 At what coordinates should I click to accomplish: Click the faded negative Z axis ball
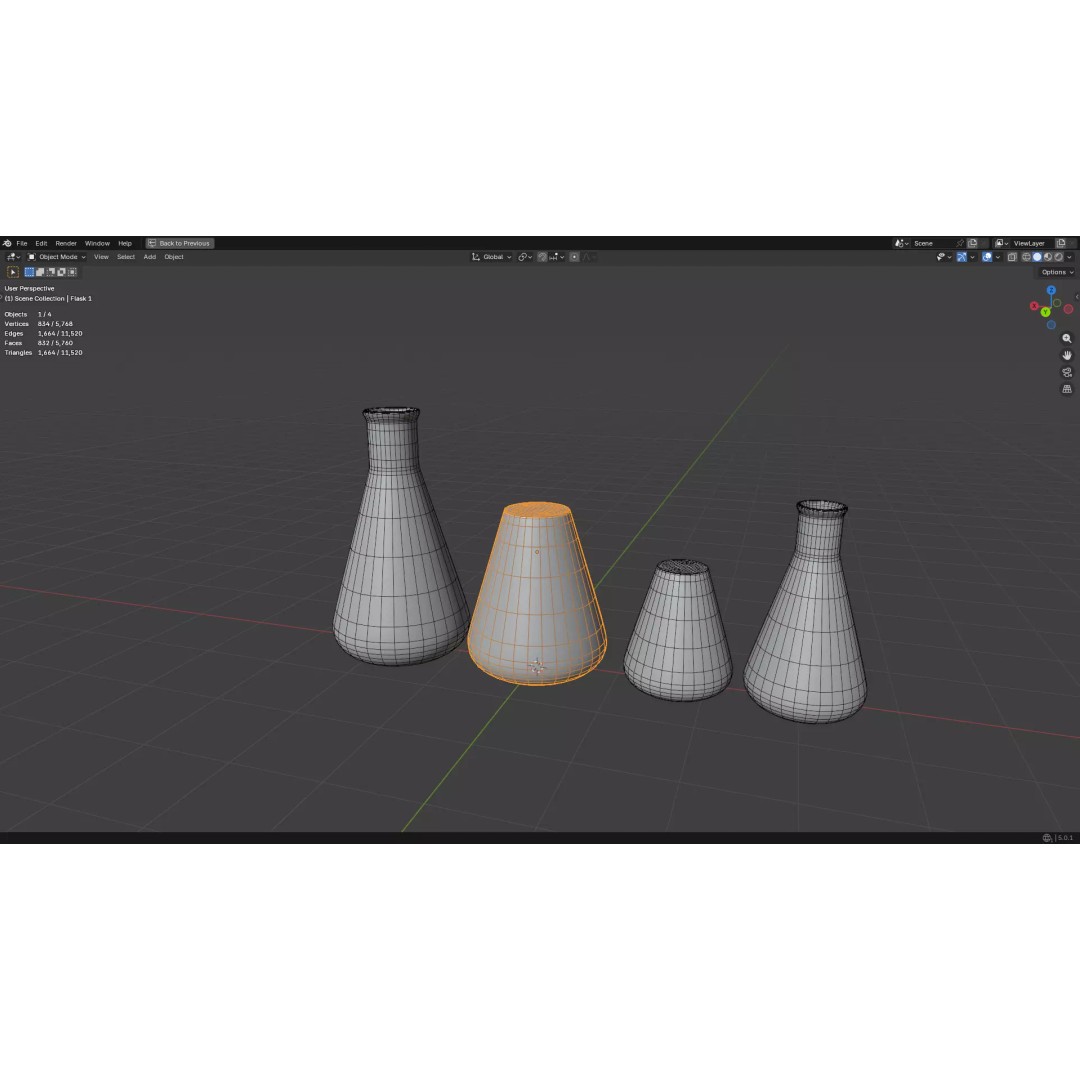pyautogui.click(x=1051, y=324)
